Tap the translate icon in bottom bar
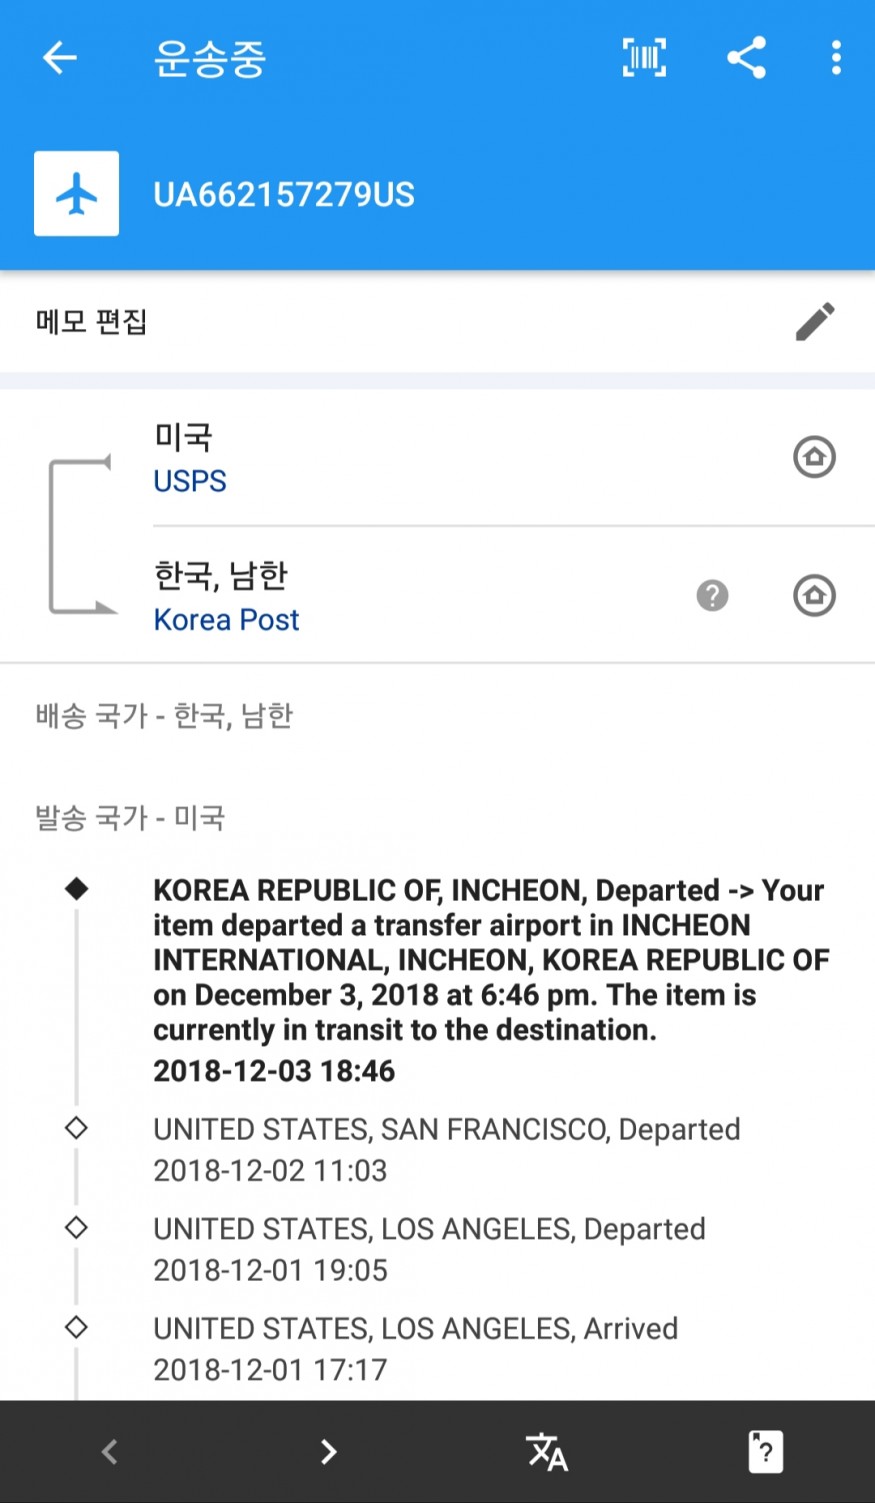The height and width of the screenshot is (1503, 875). [547, 1451]
